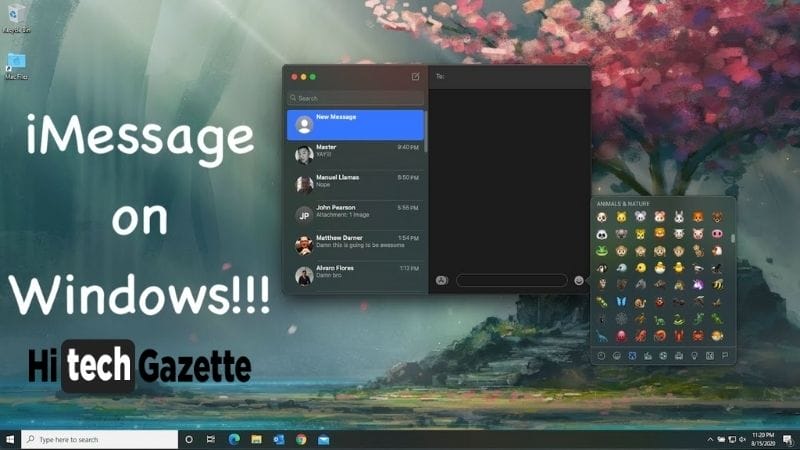Compose a new message with the pencil icon
Viewport: 800px width, 450px height.
[x=415, y=77]
